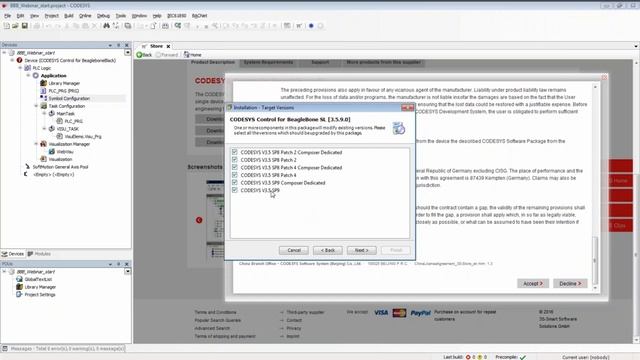Click Library Manager icon under Application

pos(43,83)
